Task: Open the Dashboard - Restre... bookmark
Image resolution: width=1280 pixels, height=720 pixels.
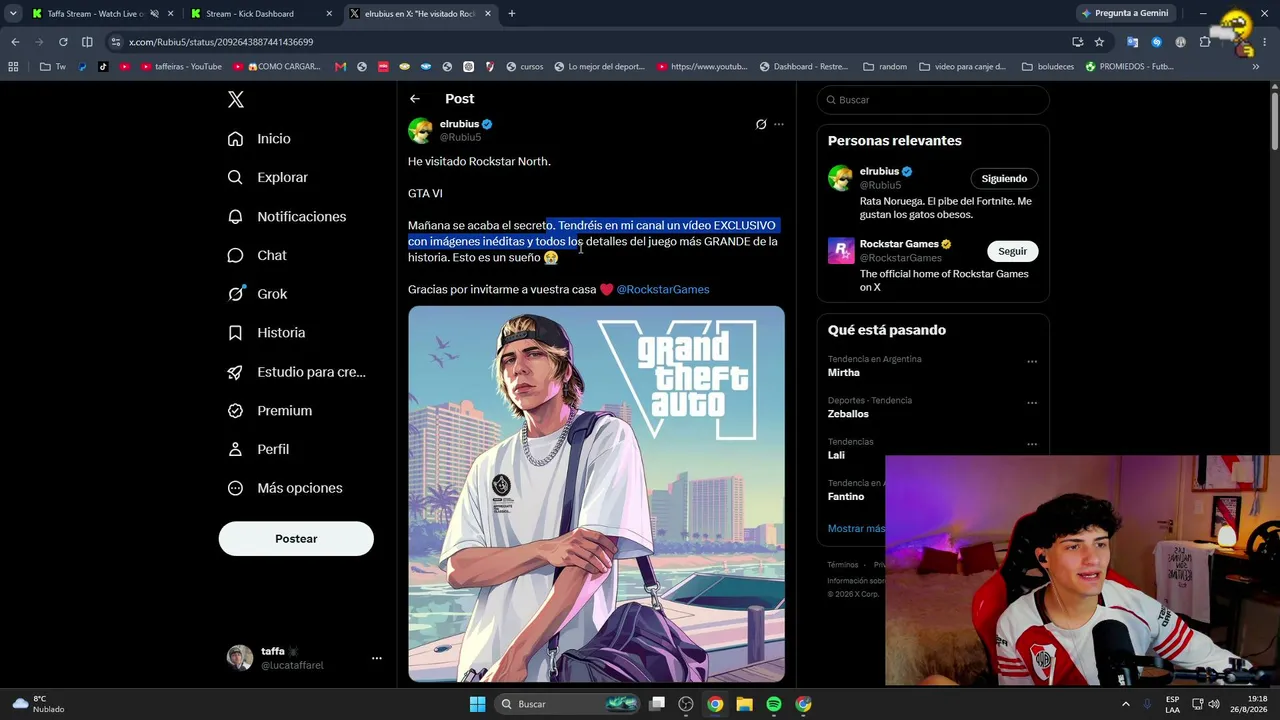Action: 804,67
